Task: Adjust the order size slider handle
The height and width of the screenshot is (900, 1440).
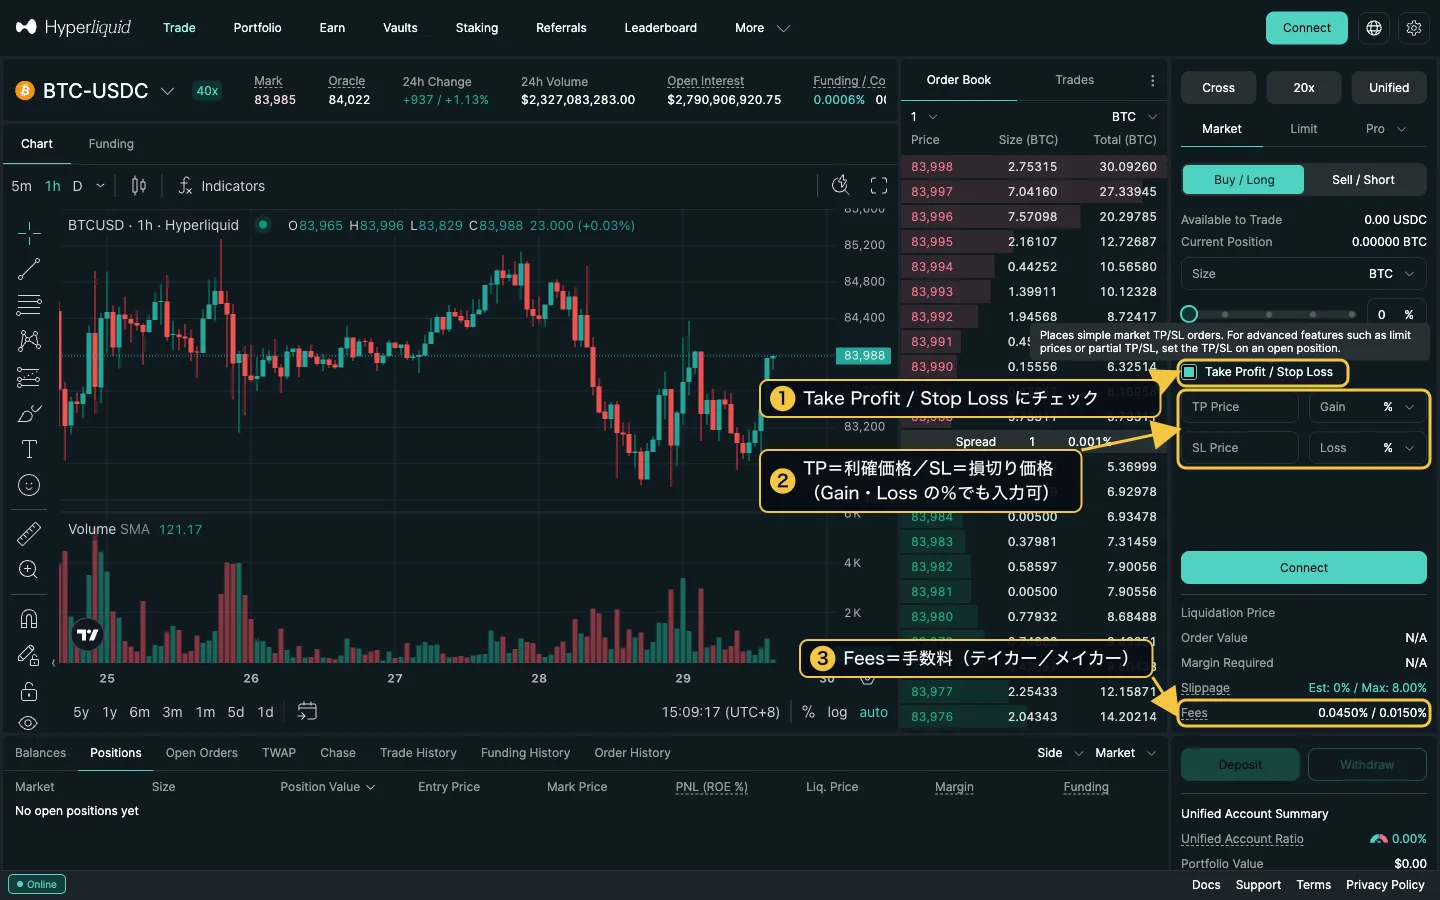Action: pos(1189,314)
